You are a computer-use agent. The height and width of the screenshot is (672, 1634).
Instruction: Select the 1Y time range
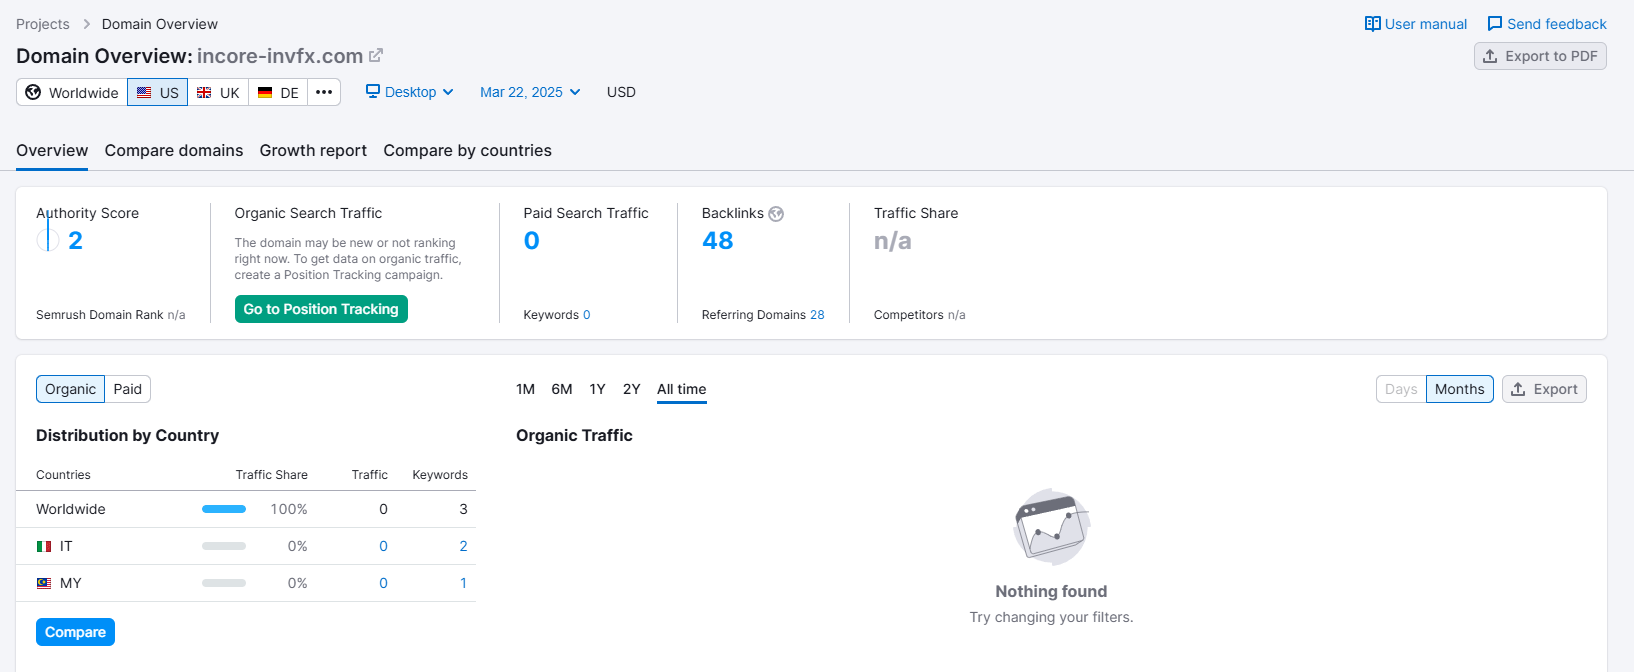point(597,389)
